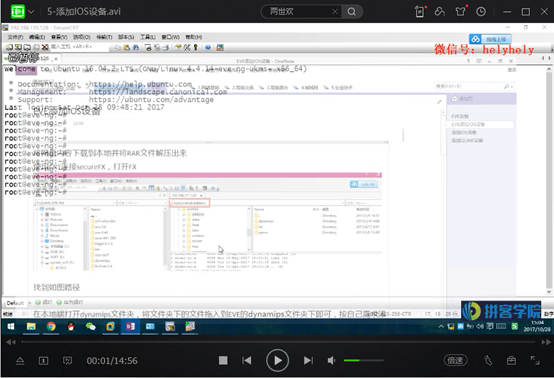Click the file title 5-添加IOS设备.avi

pos(84,12)
